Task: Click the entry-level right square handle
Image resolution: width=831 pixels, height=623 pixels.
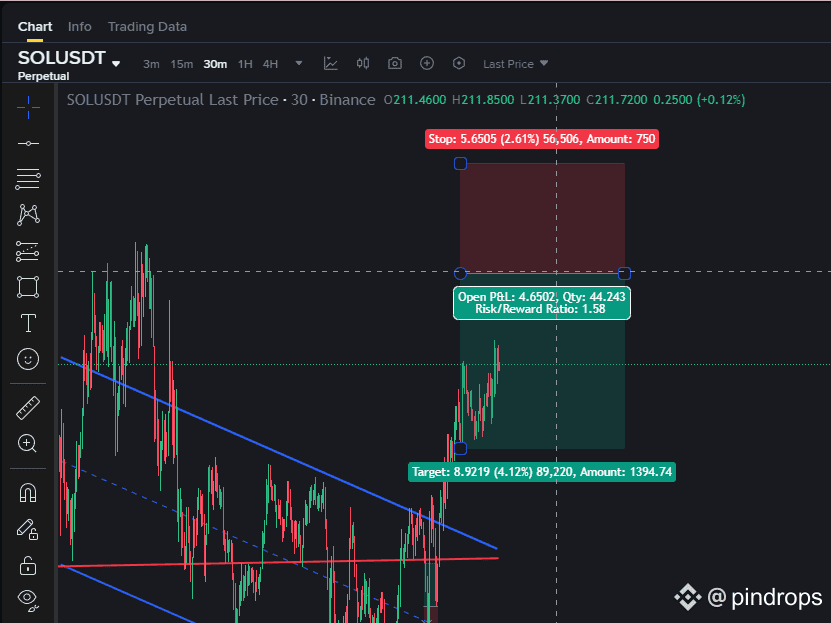Action: click(x=625, y=273)
